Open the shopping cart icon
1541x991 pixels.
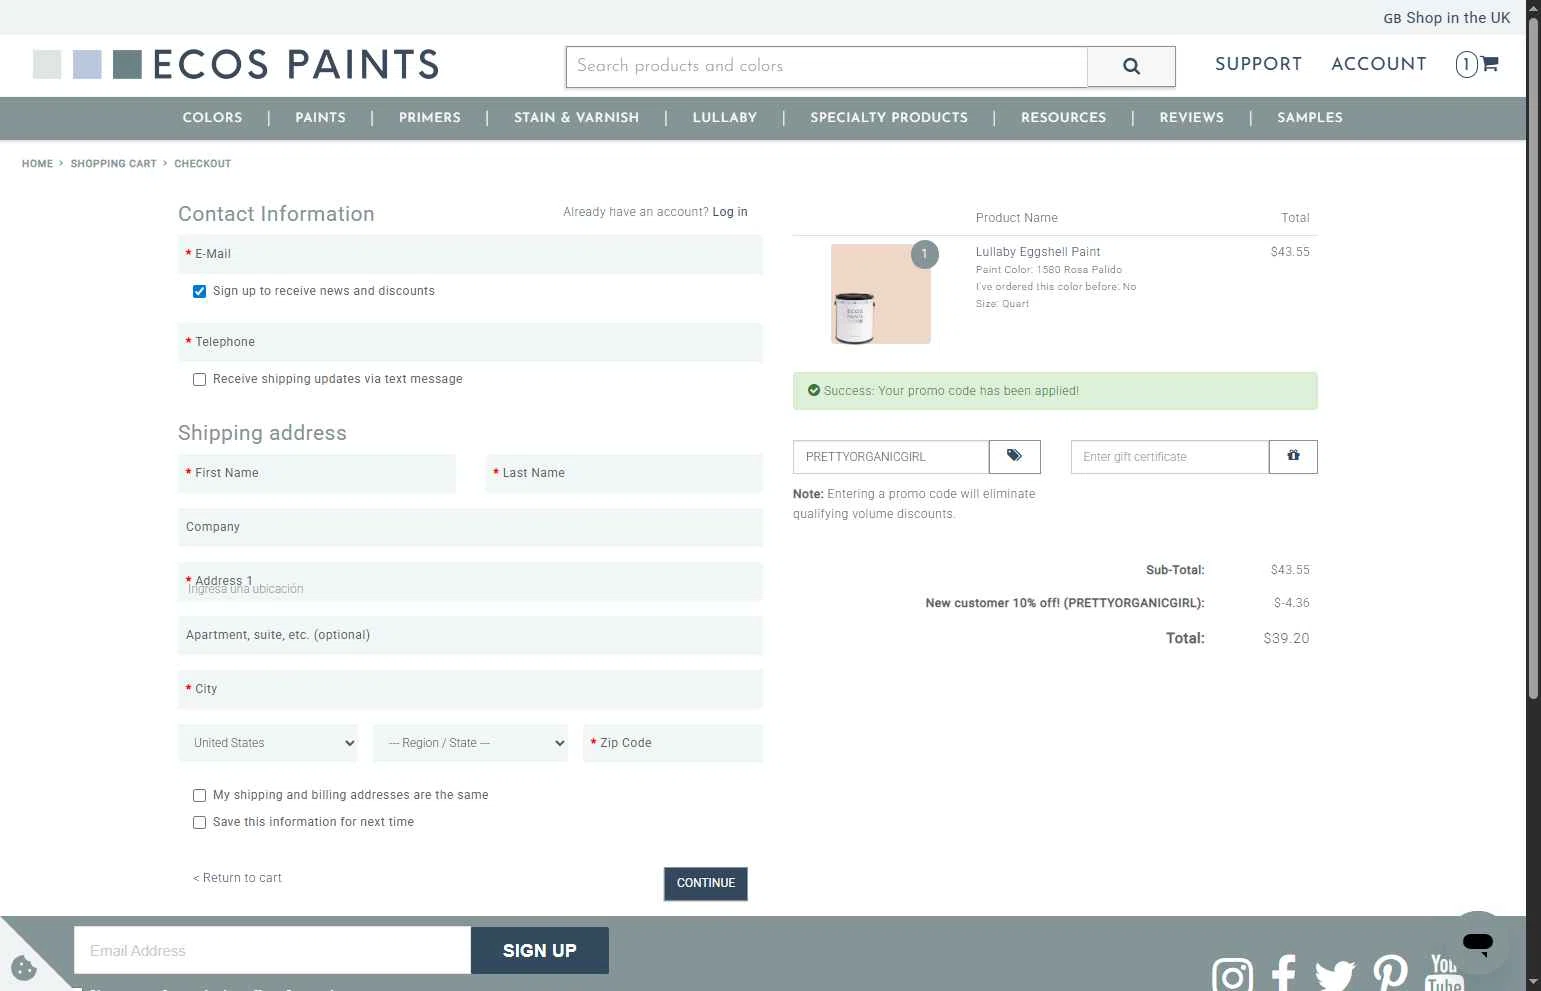[x=1478, y=65]
